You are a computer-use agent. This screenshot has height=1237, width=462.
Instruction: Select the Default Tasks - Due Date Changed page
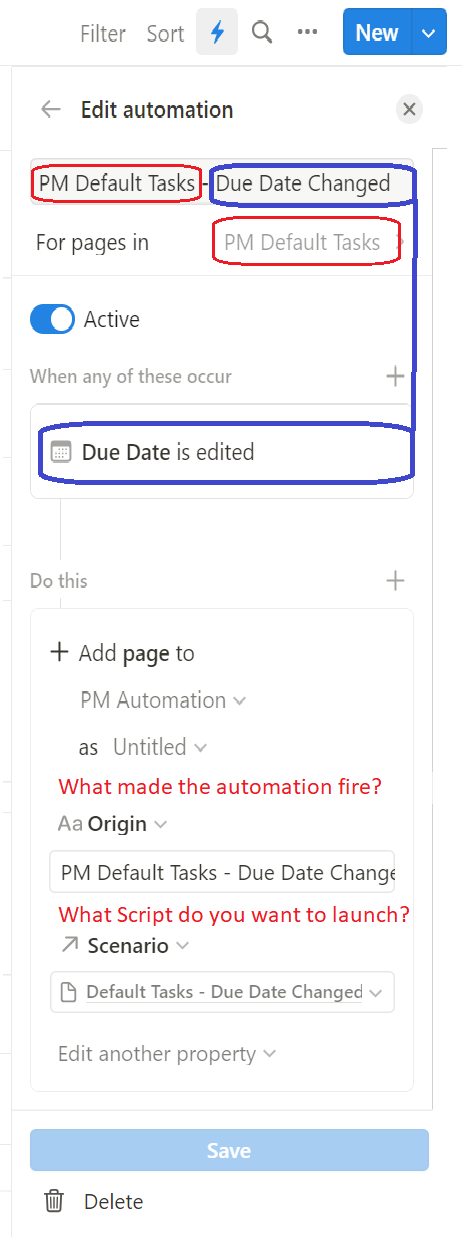pyautogui.click(x=222, y=992)
